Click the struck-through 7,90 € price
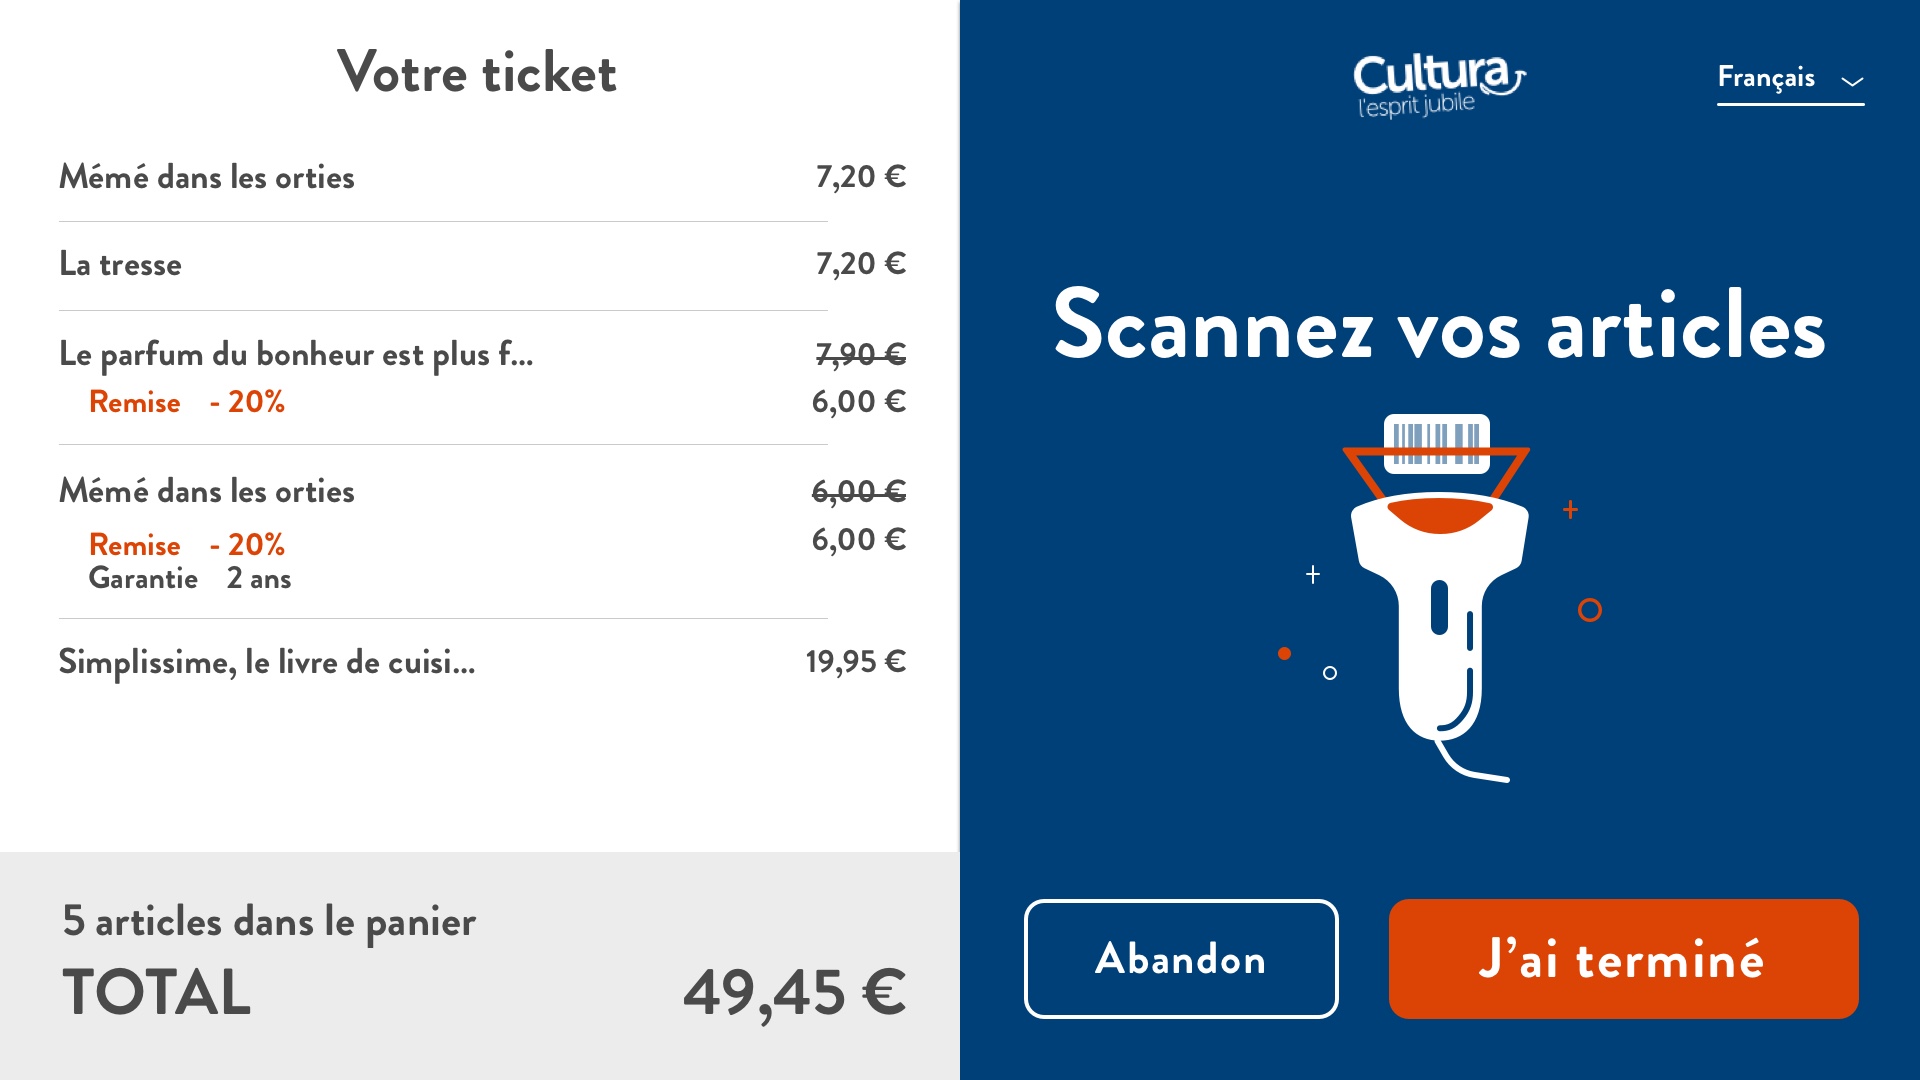Viewport: 1920px width, 1080px height. click(x=861, y=354)
